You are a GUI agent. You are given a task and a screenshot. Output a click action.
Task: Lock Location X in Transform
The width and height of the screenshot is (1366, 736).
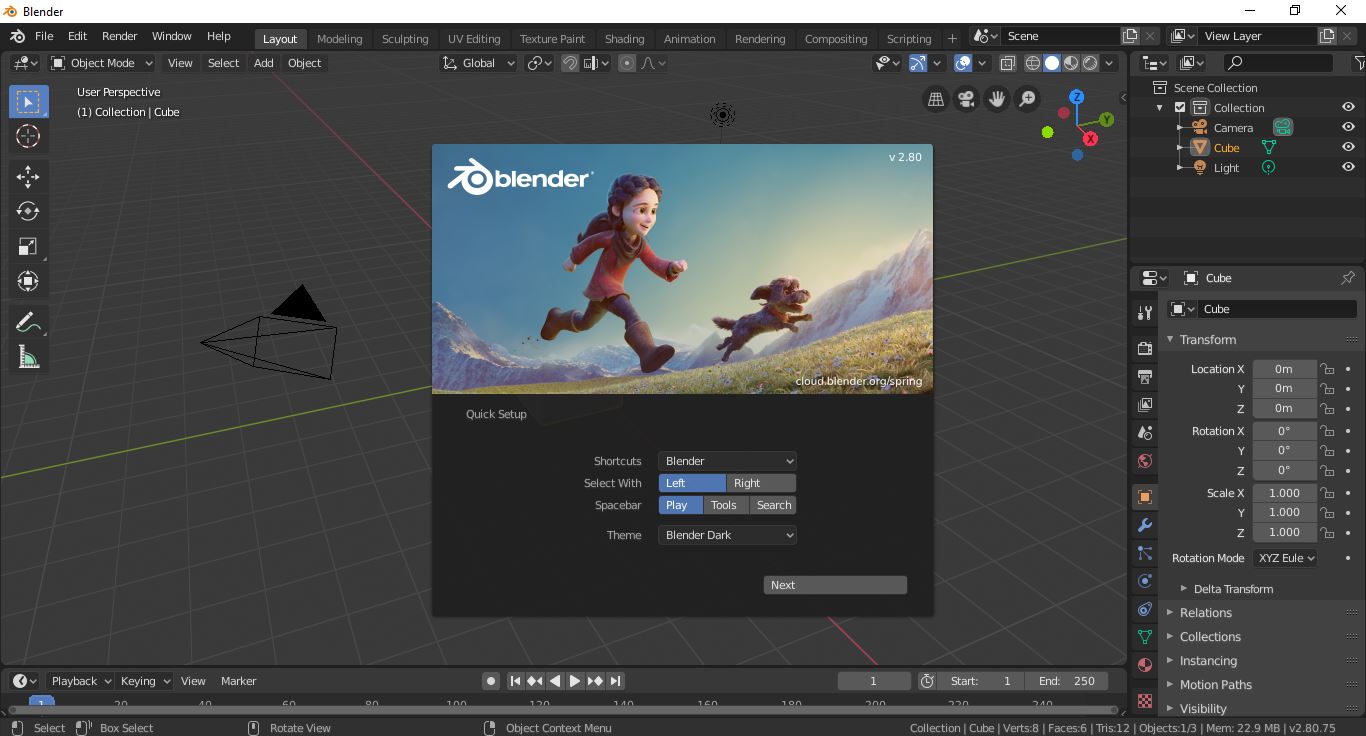[1327, 369]
